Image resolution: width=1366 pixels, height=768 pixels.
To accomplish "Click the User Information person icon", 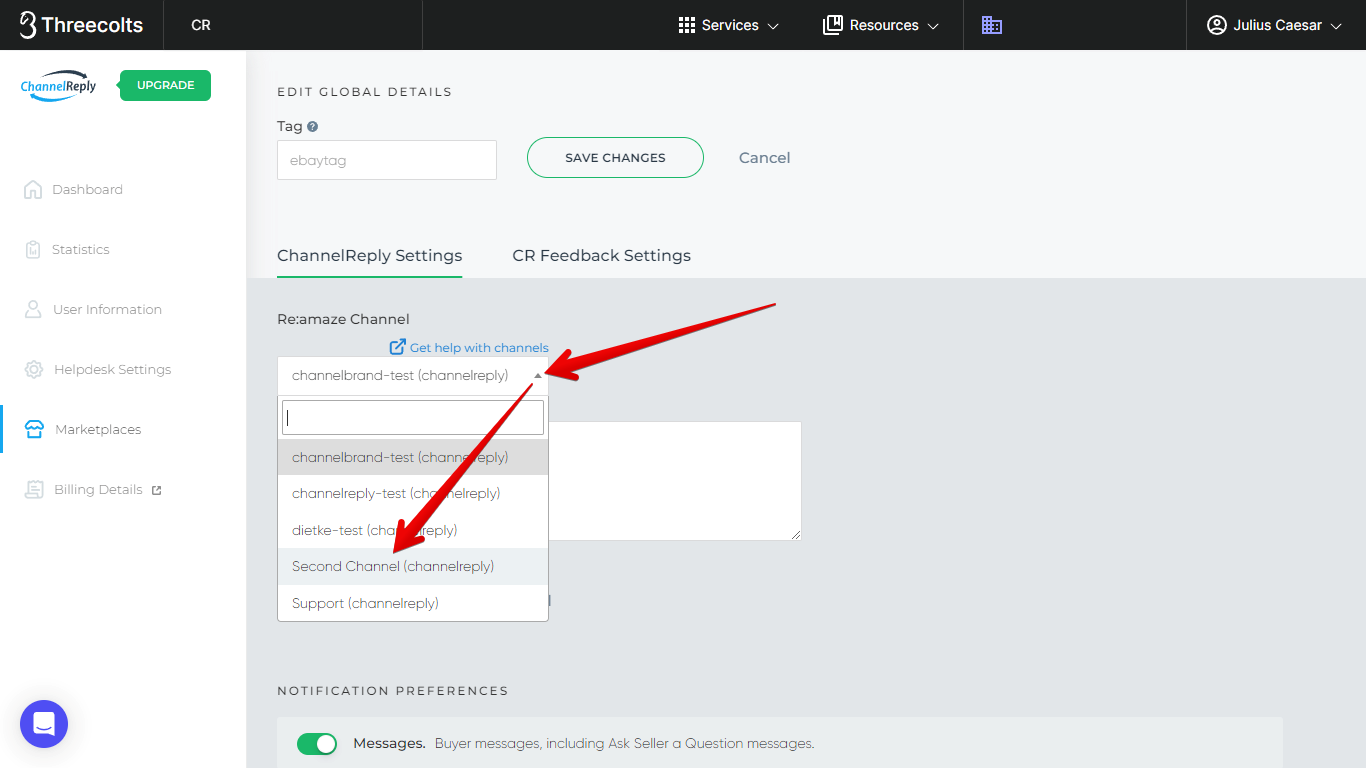I will pos(33,309).
